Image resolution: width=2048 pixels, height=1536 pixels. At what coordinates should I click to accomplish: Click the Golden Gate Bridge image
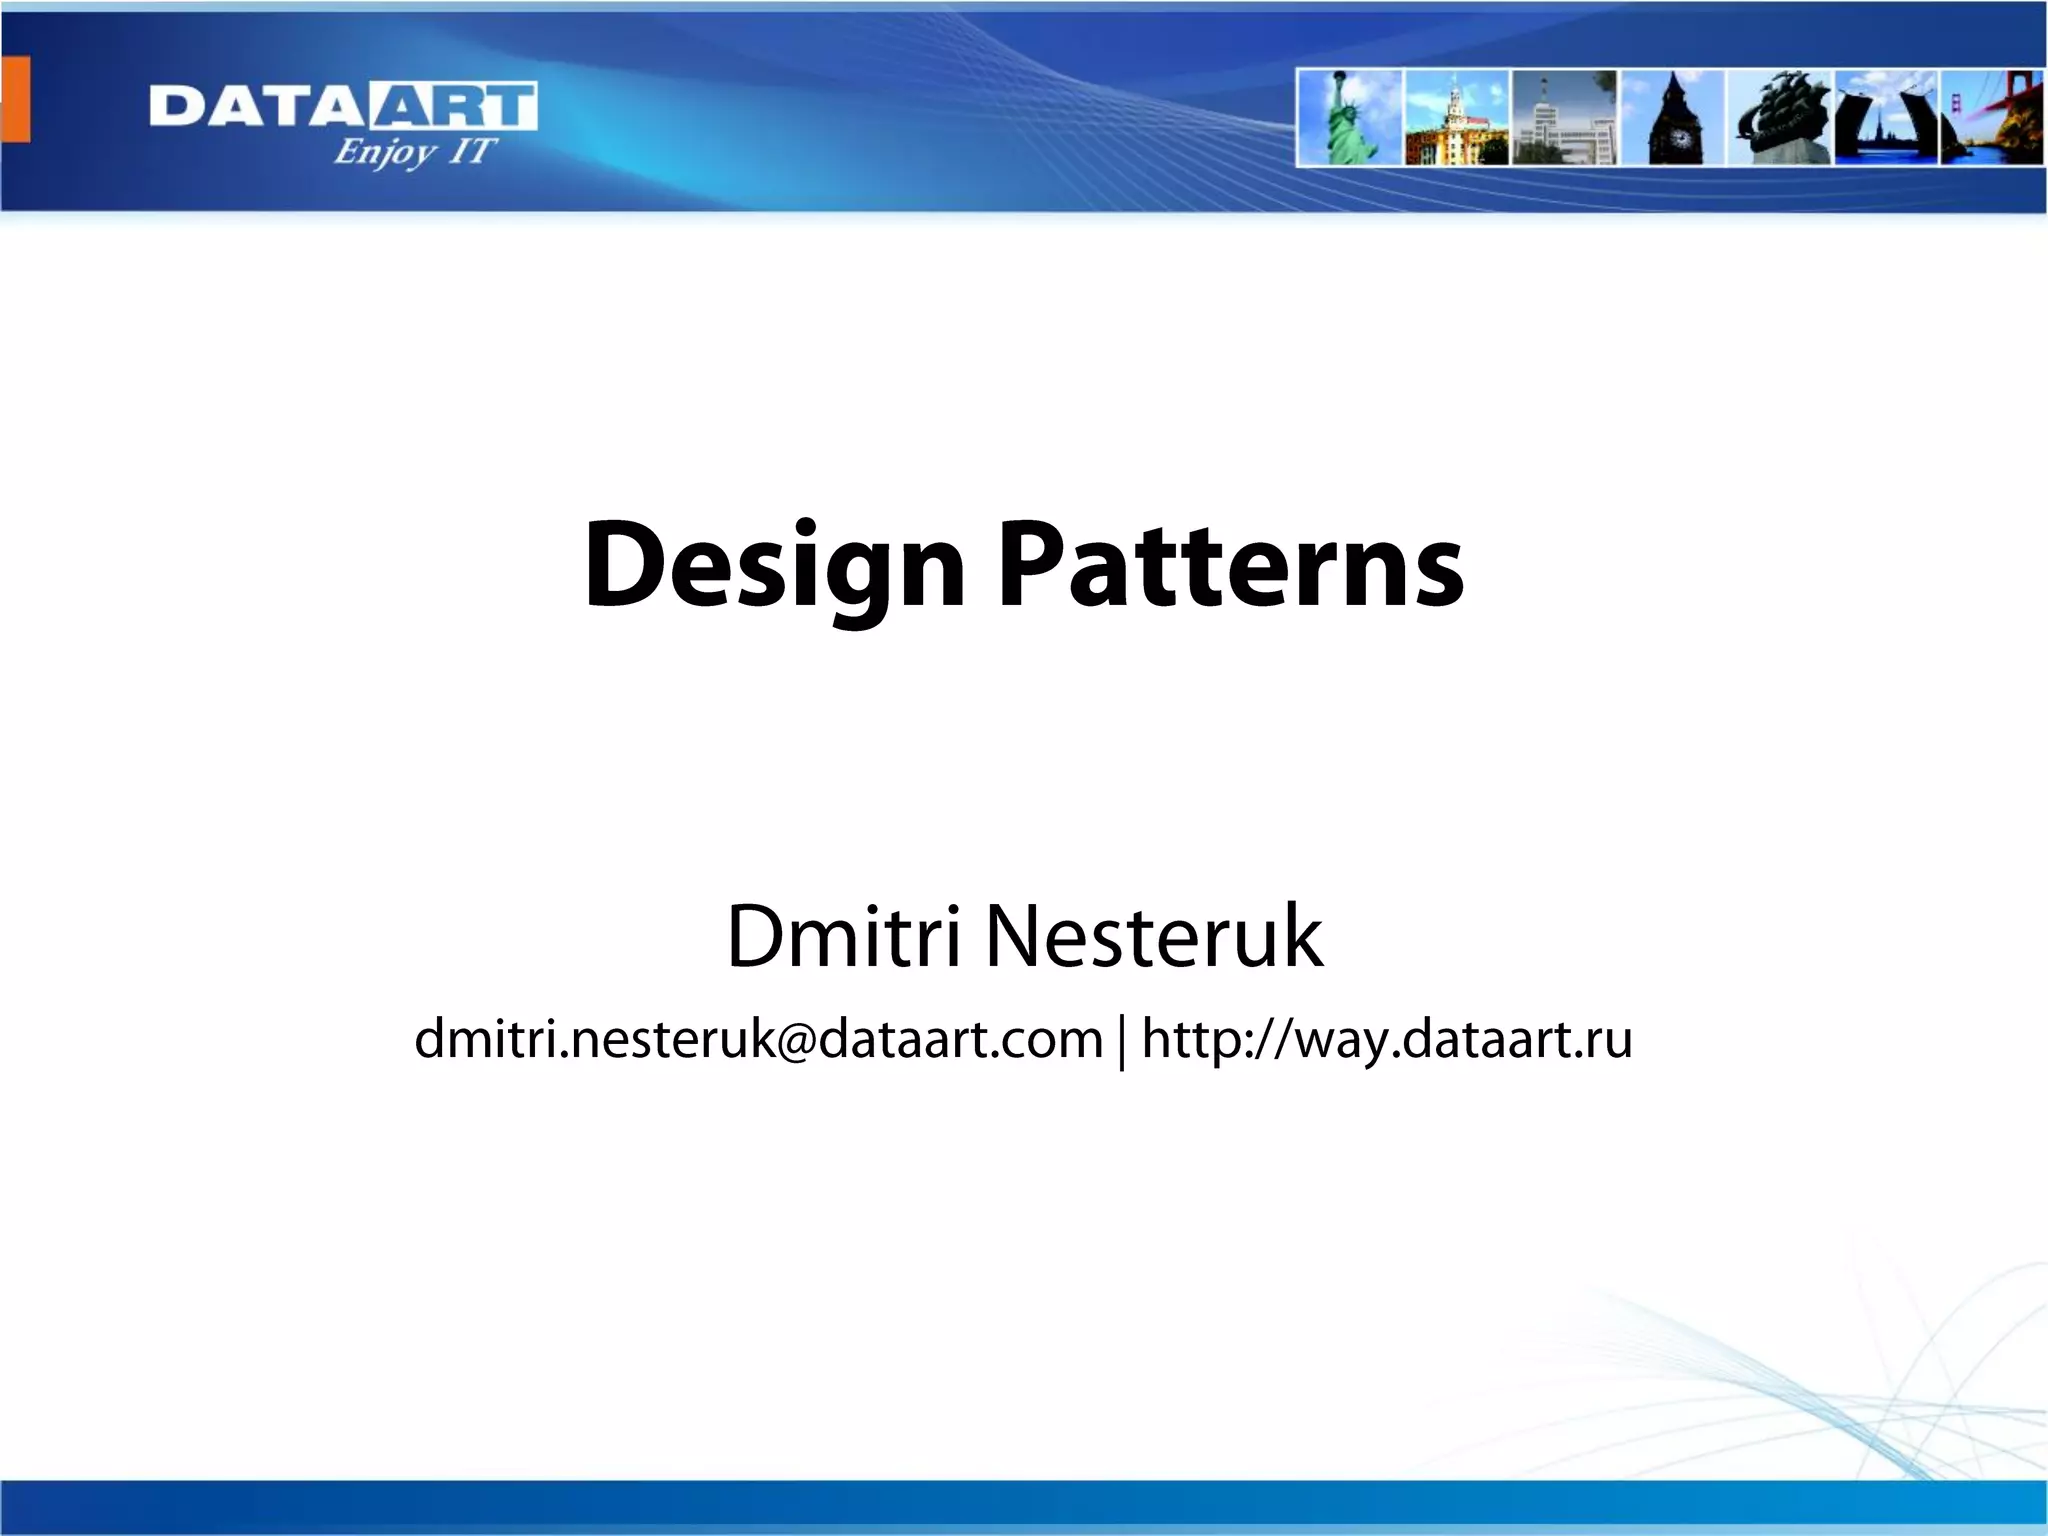[1992, 118]
